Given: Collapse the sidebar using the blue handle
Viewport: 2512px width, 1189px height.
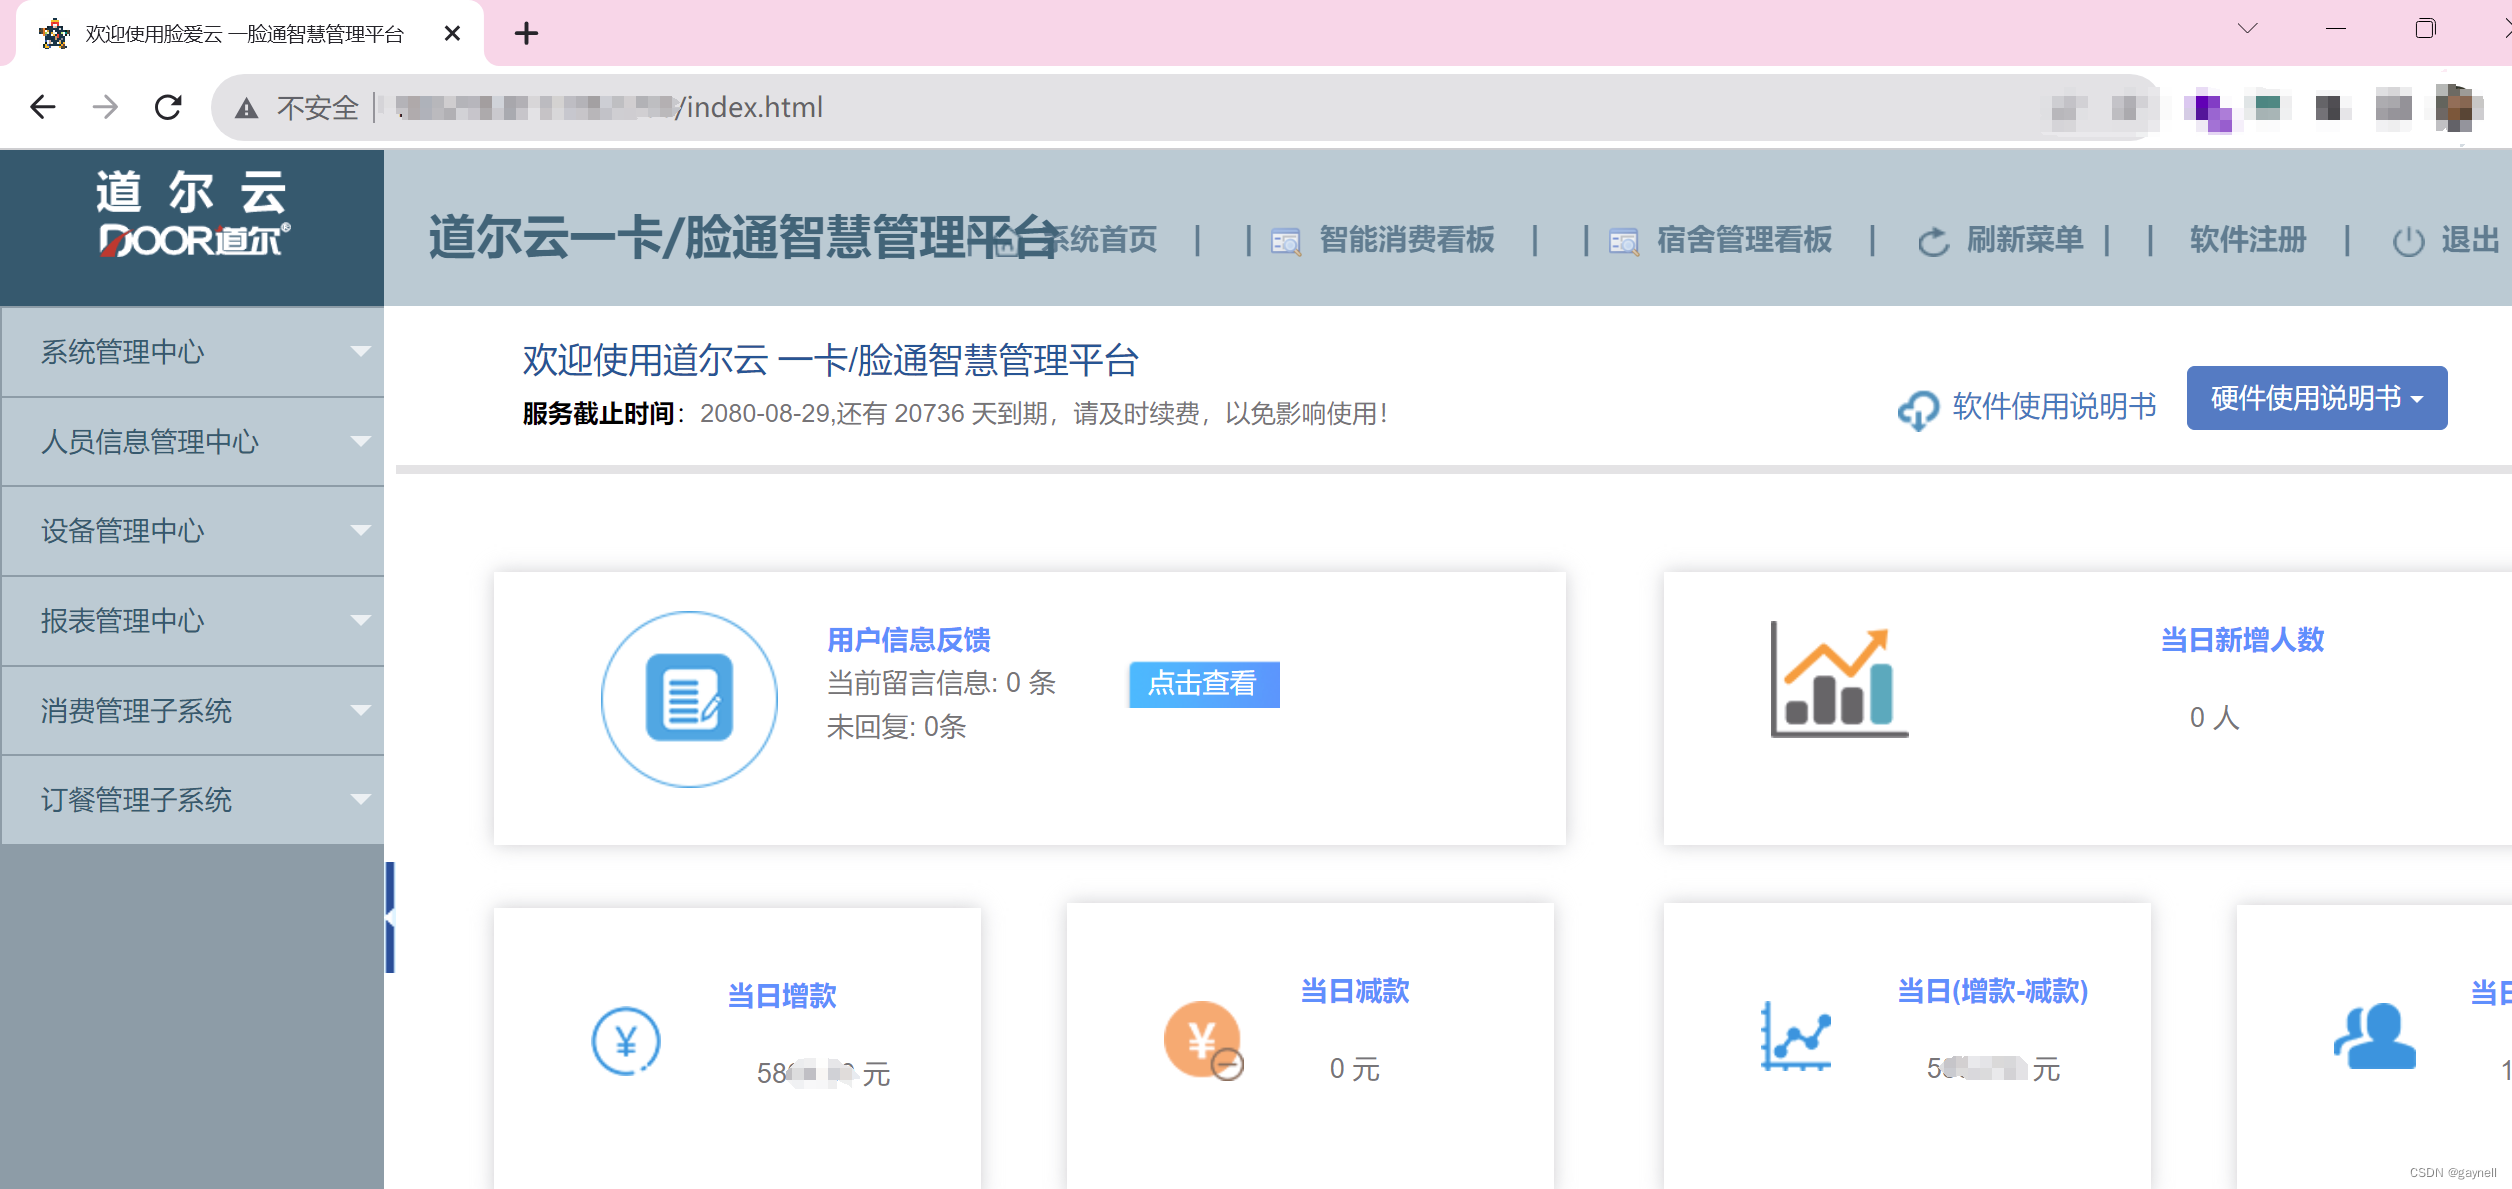Looking at the screenshot, I should coord(390,917).
